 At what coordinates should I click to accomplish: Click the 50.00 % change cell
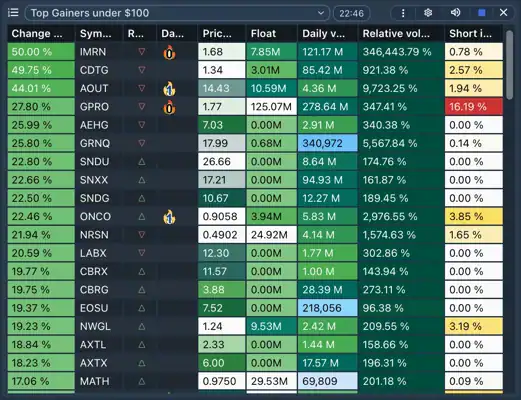click(x=41, y=52)
